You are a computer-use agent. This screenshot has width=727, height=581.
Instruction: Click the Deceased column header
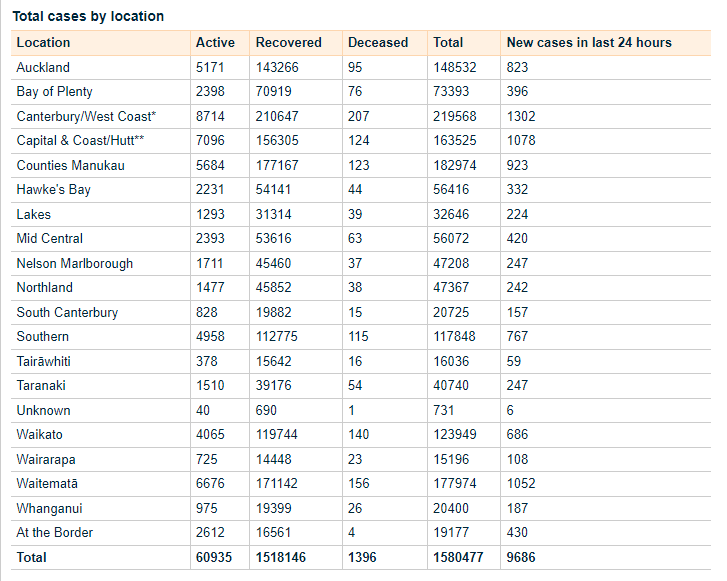click(x=377, y=42)
